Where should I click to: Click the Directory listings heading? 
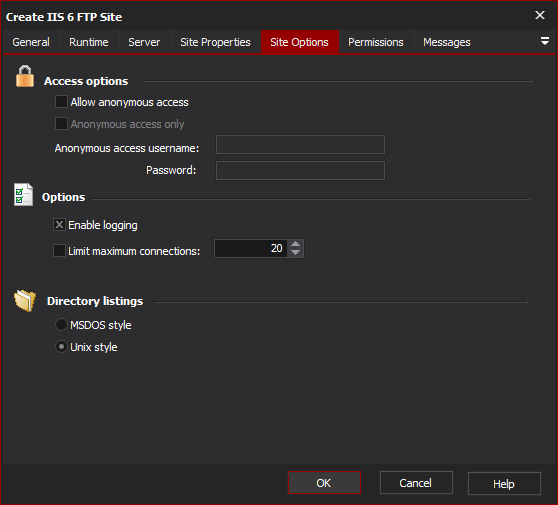[x=95, y=301]
